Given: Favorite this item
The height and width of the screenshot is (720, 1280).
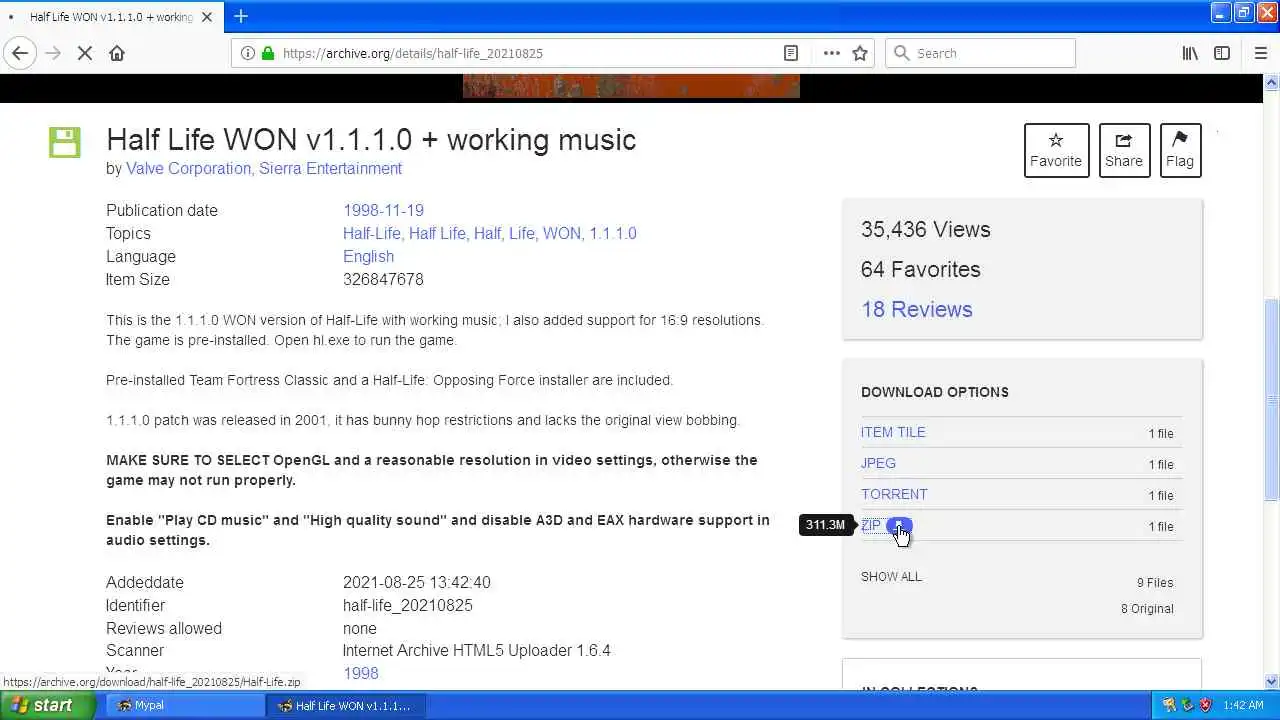Looking at the screenshot, I should [x=1056, y=150].
